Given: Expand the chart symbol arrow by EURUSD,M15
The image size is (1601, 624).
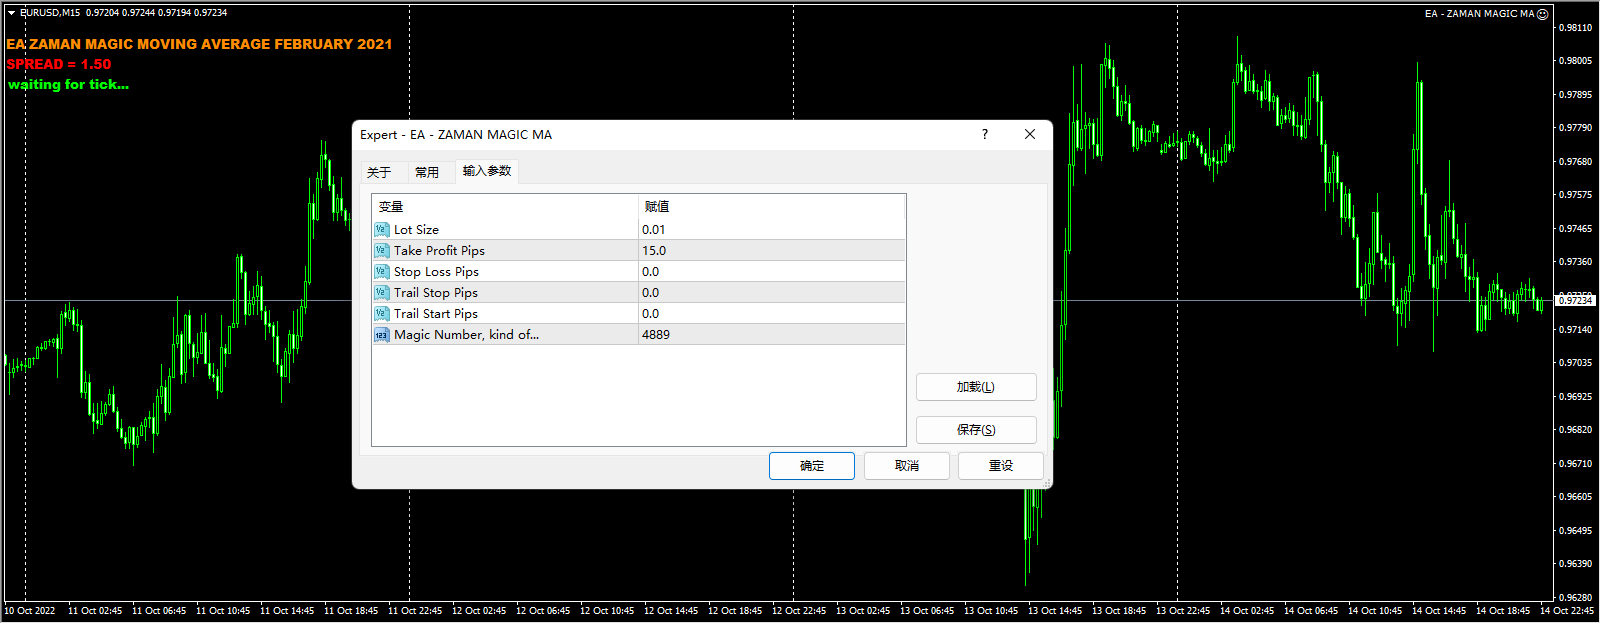Looking at the screenshot, I should coord(11,13).
